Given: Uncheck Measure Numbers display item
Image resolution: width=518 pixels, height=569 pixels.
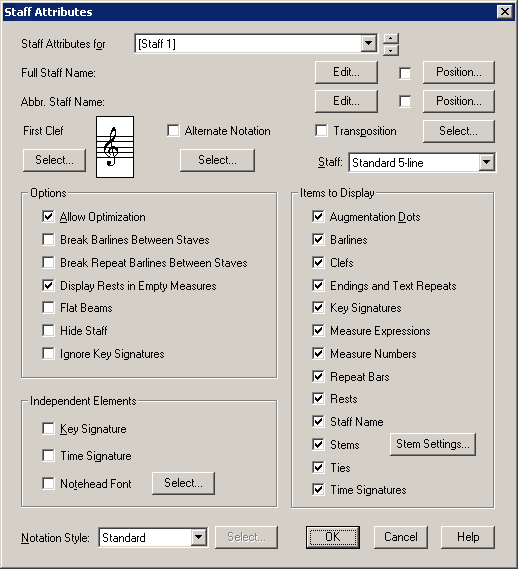Looking at the screenshot, I should click(x=318, y=353).
